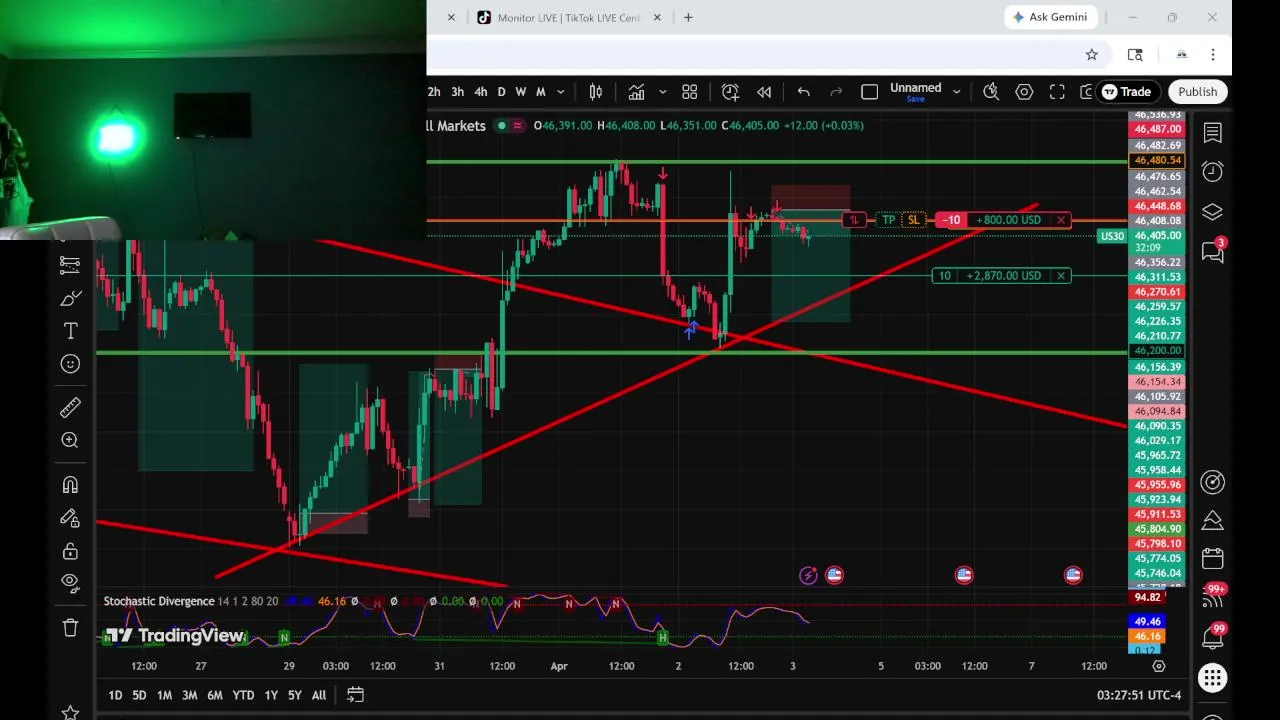Start bar replay with the rewind icon

764,92
